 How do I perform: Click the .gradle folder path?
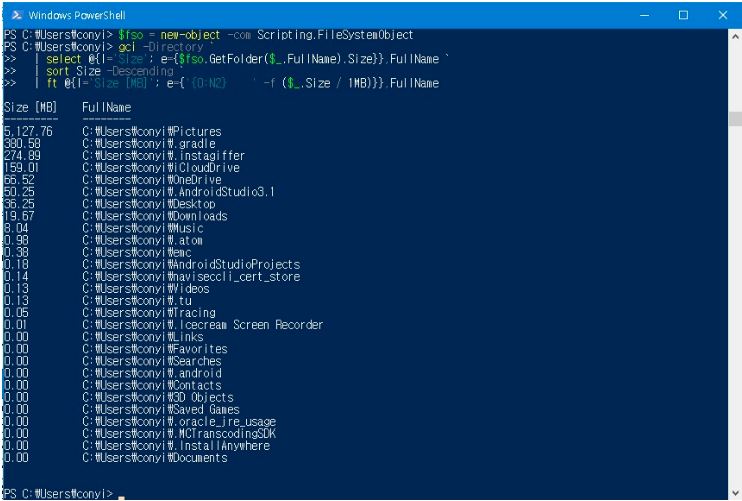click(149, 143)
